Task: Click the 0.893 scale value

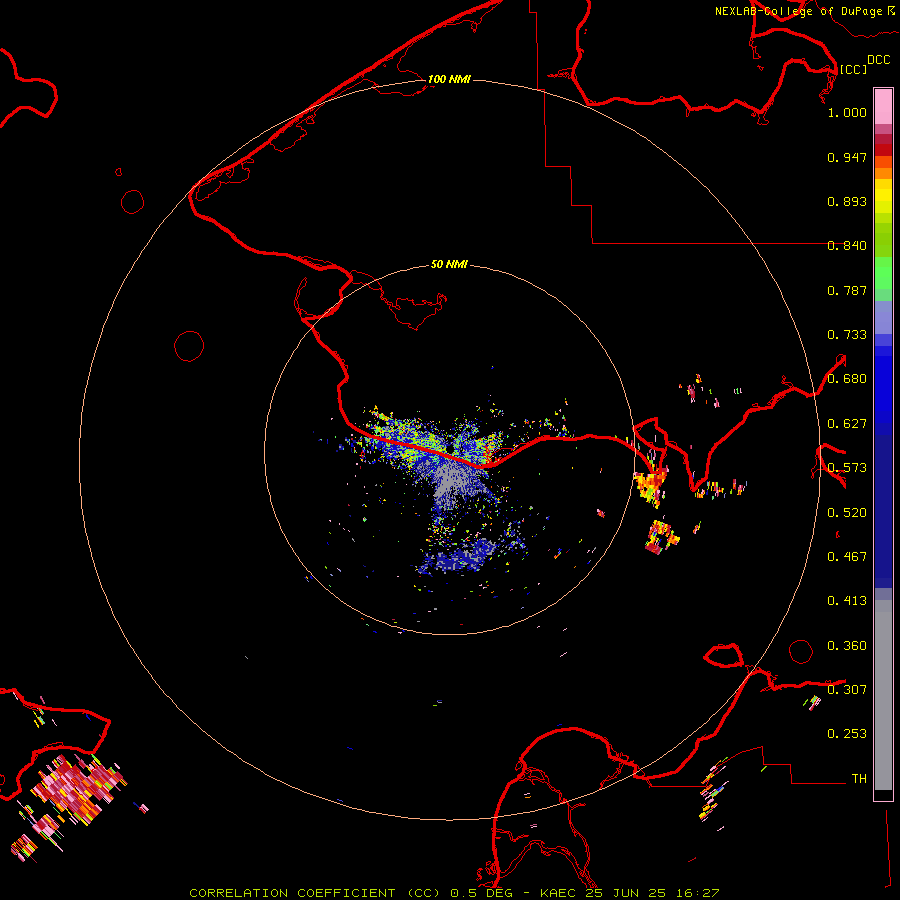Action: 847,201
